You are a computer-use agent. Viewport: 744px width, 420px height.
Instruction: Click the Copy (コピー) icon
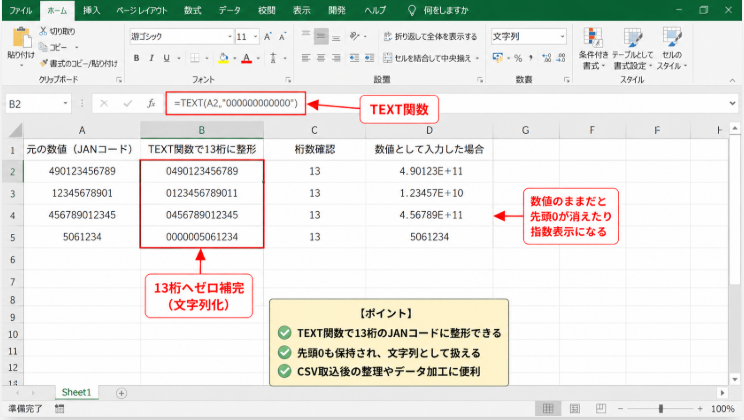(43, 47)
